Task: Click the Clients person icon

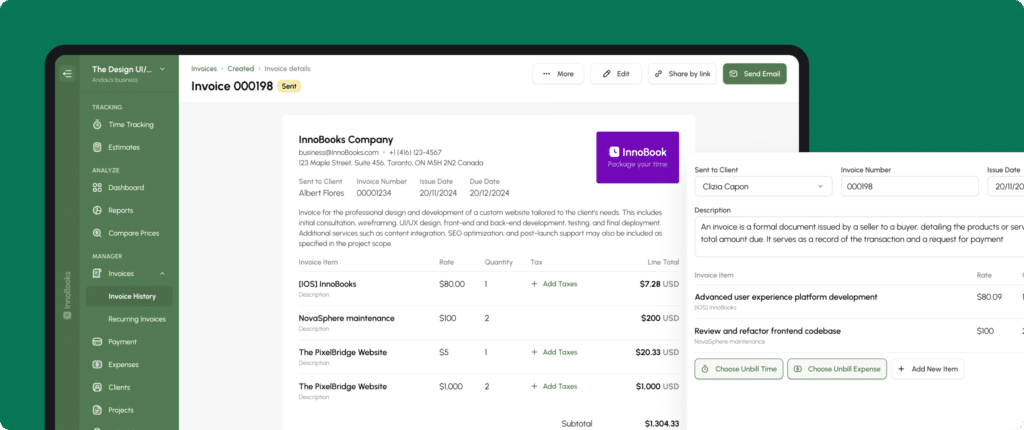Action: [97, 388]
